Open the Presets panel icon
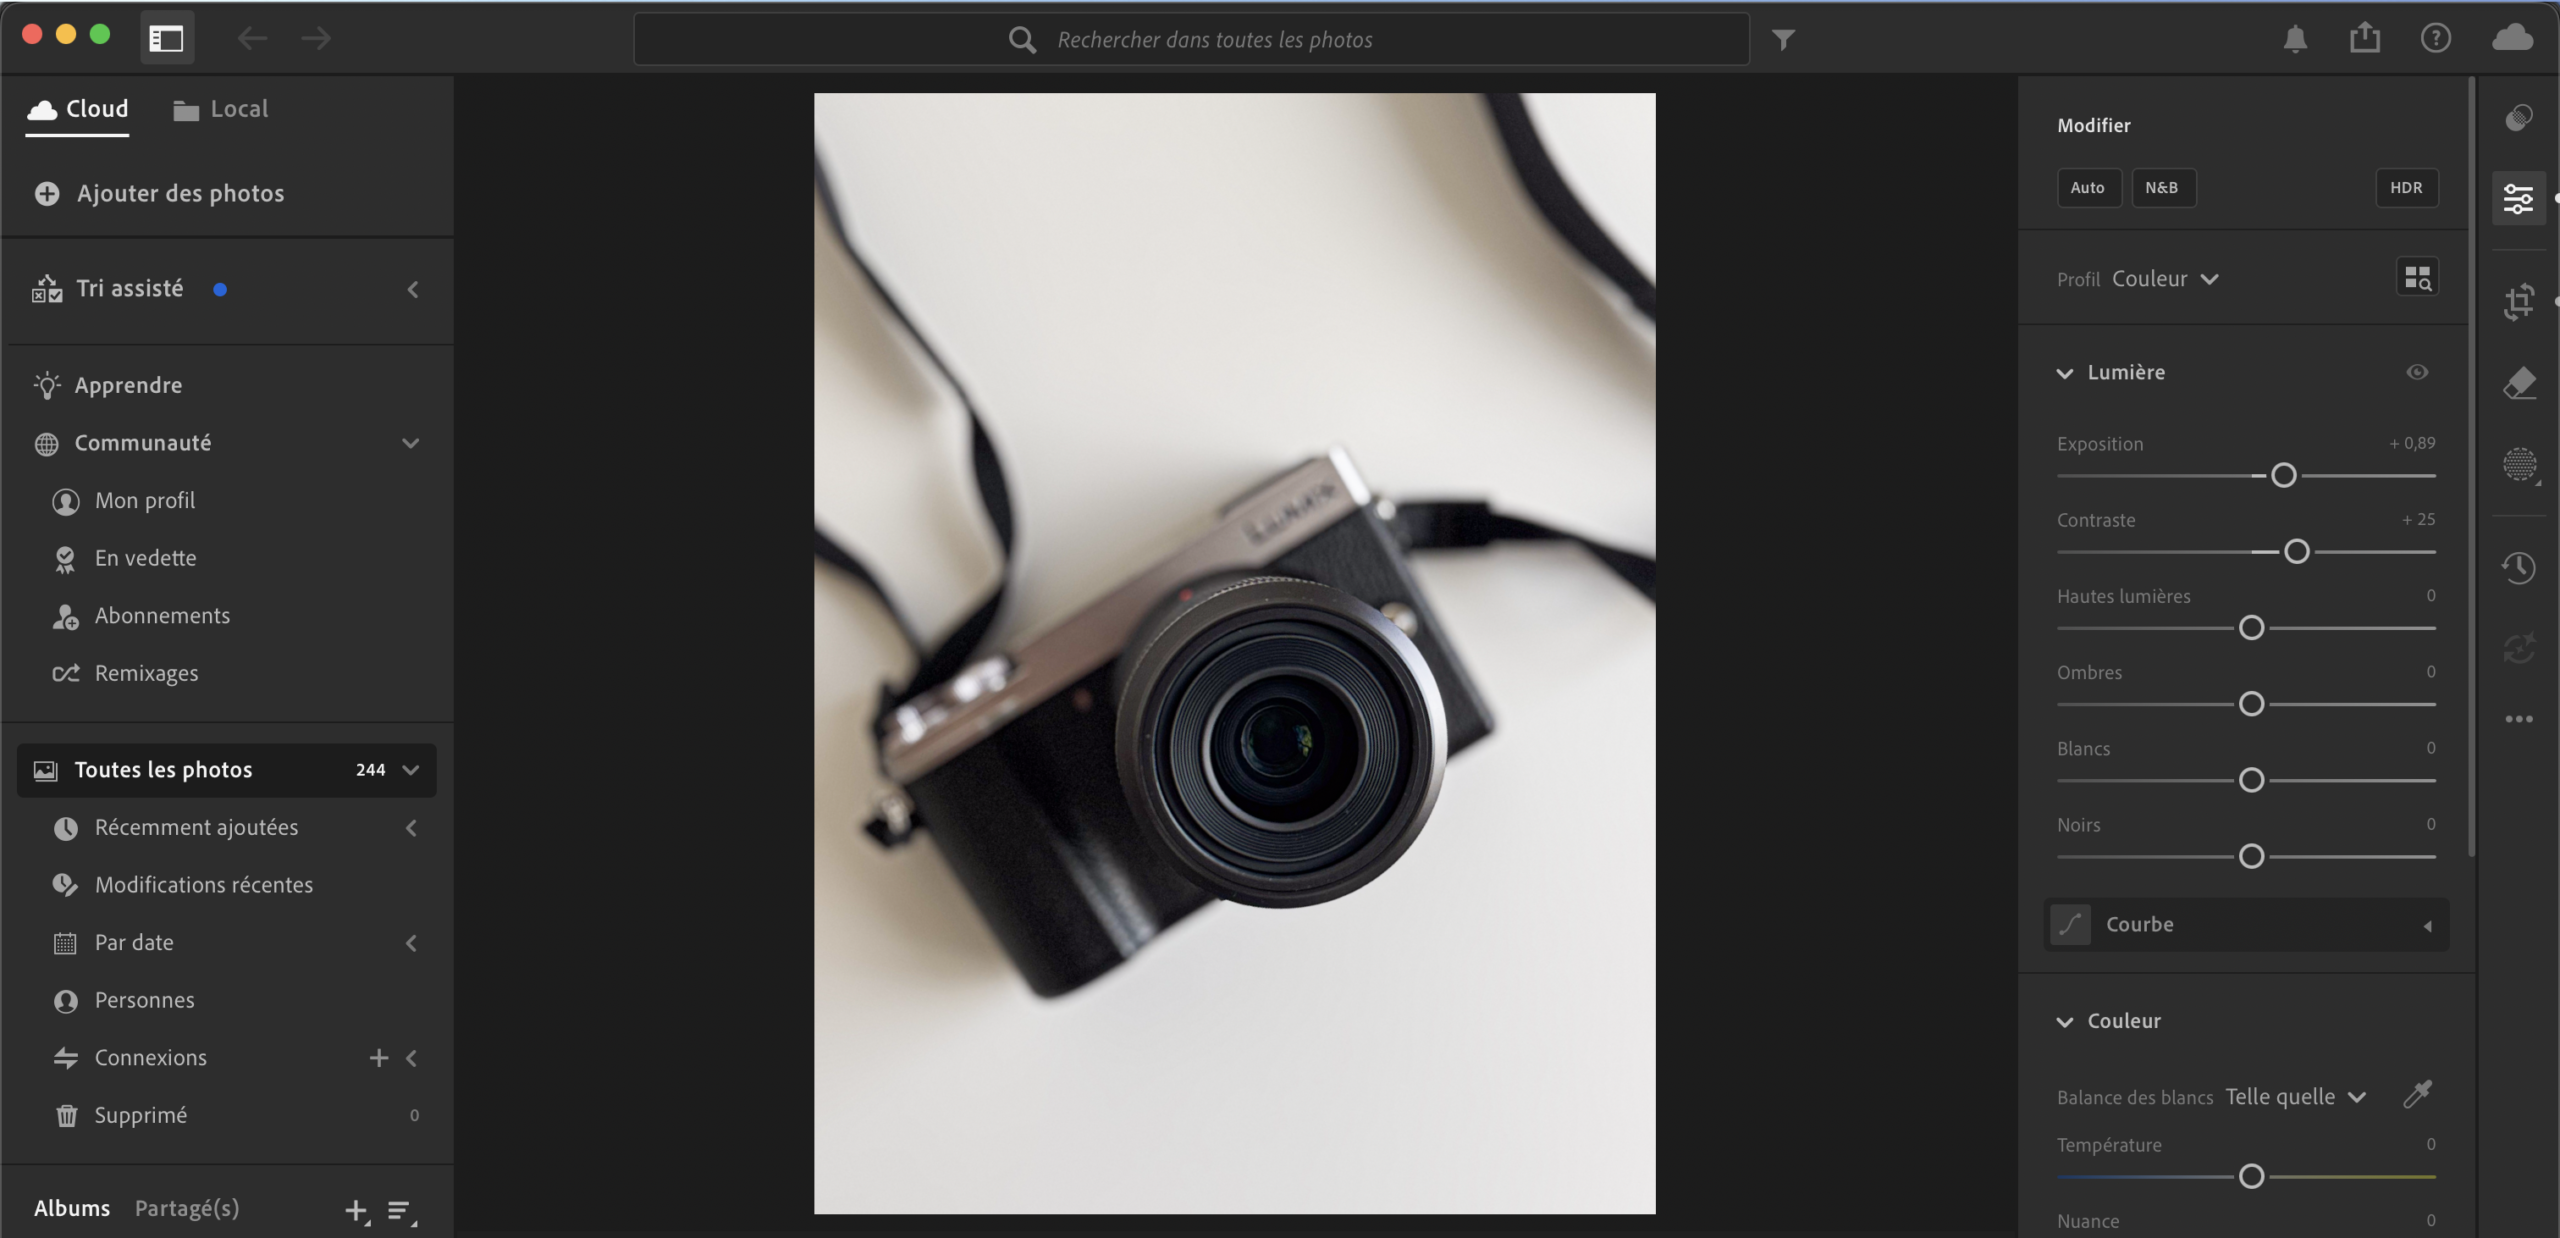The width and height of the screenshot is (2560, 1238). tap(2519, 118)
